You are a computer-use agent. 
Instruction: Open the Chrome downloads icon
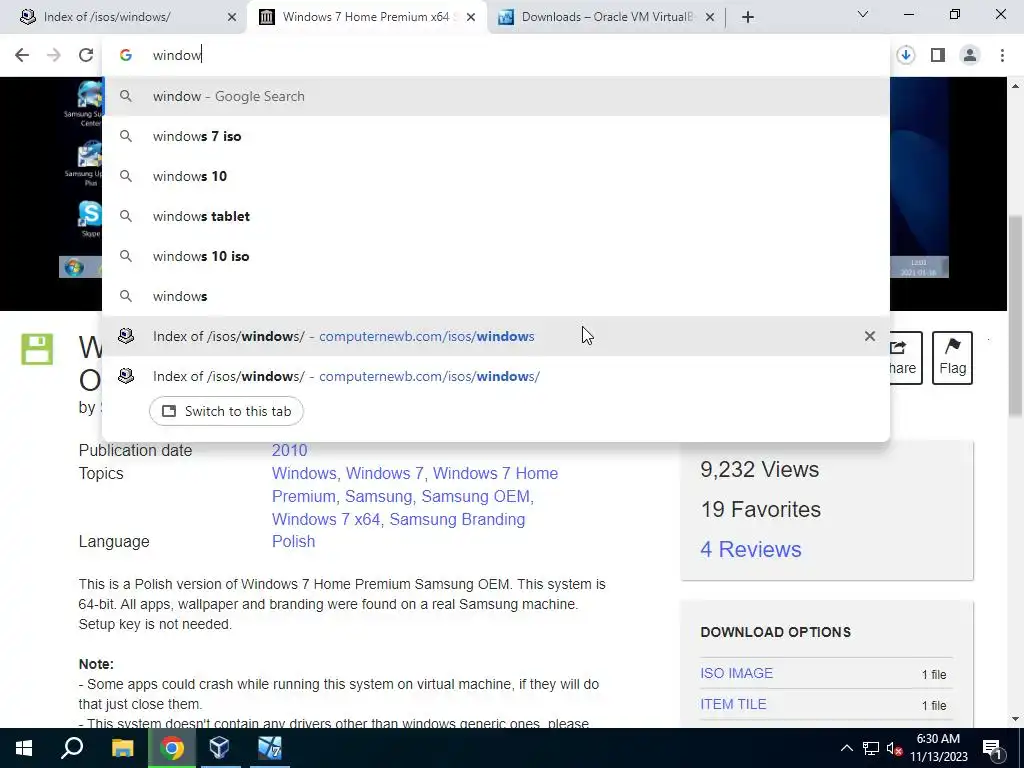click(x=905, y=55)
